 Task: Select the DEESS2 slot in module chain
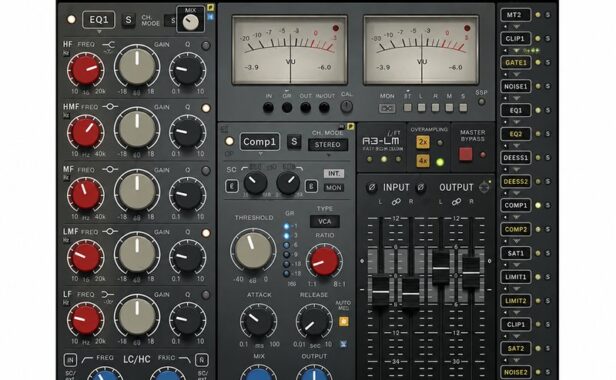(515, 182)
